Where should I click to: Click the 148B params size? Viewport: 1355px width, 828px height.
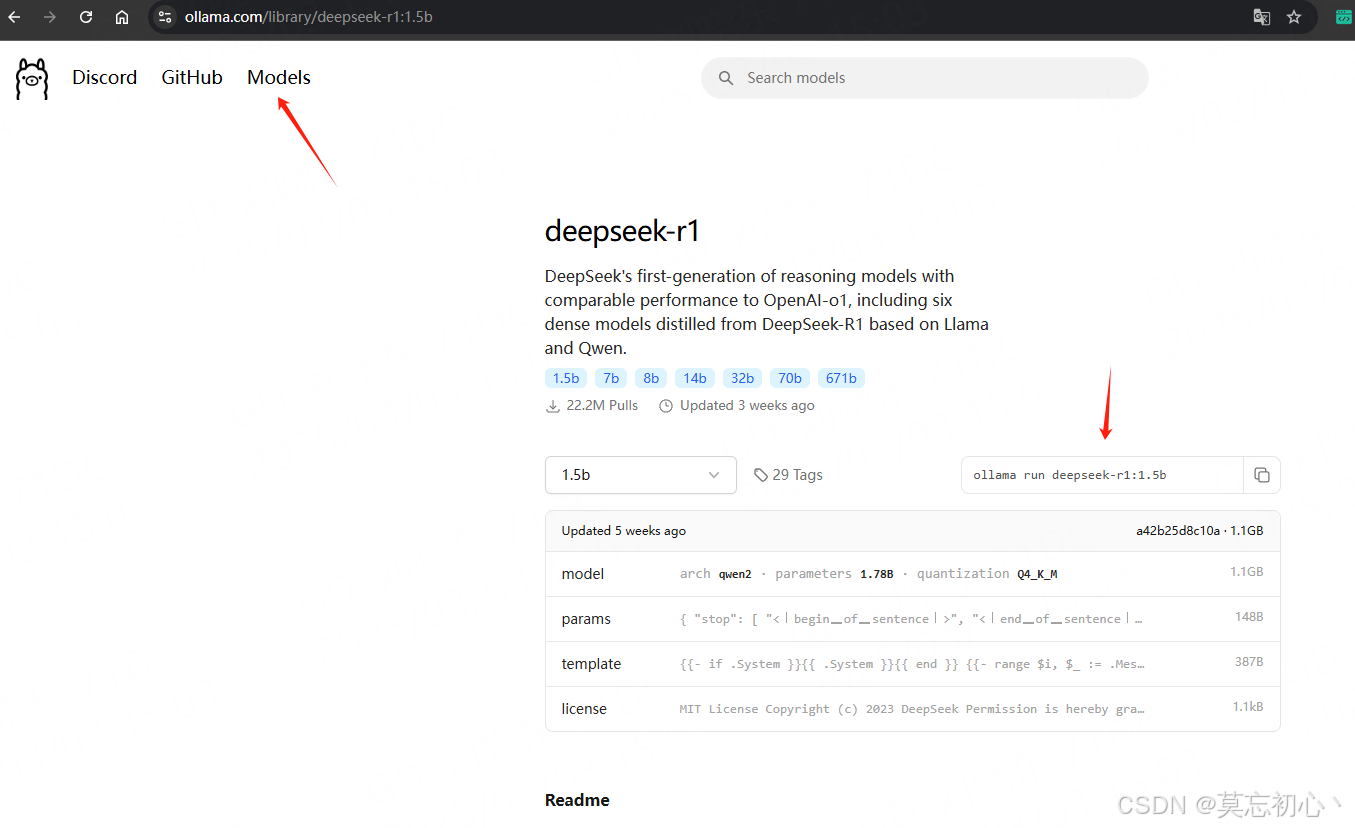coord(1249,617)
